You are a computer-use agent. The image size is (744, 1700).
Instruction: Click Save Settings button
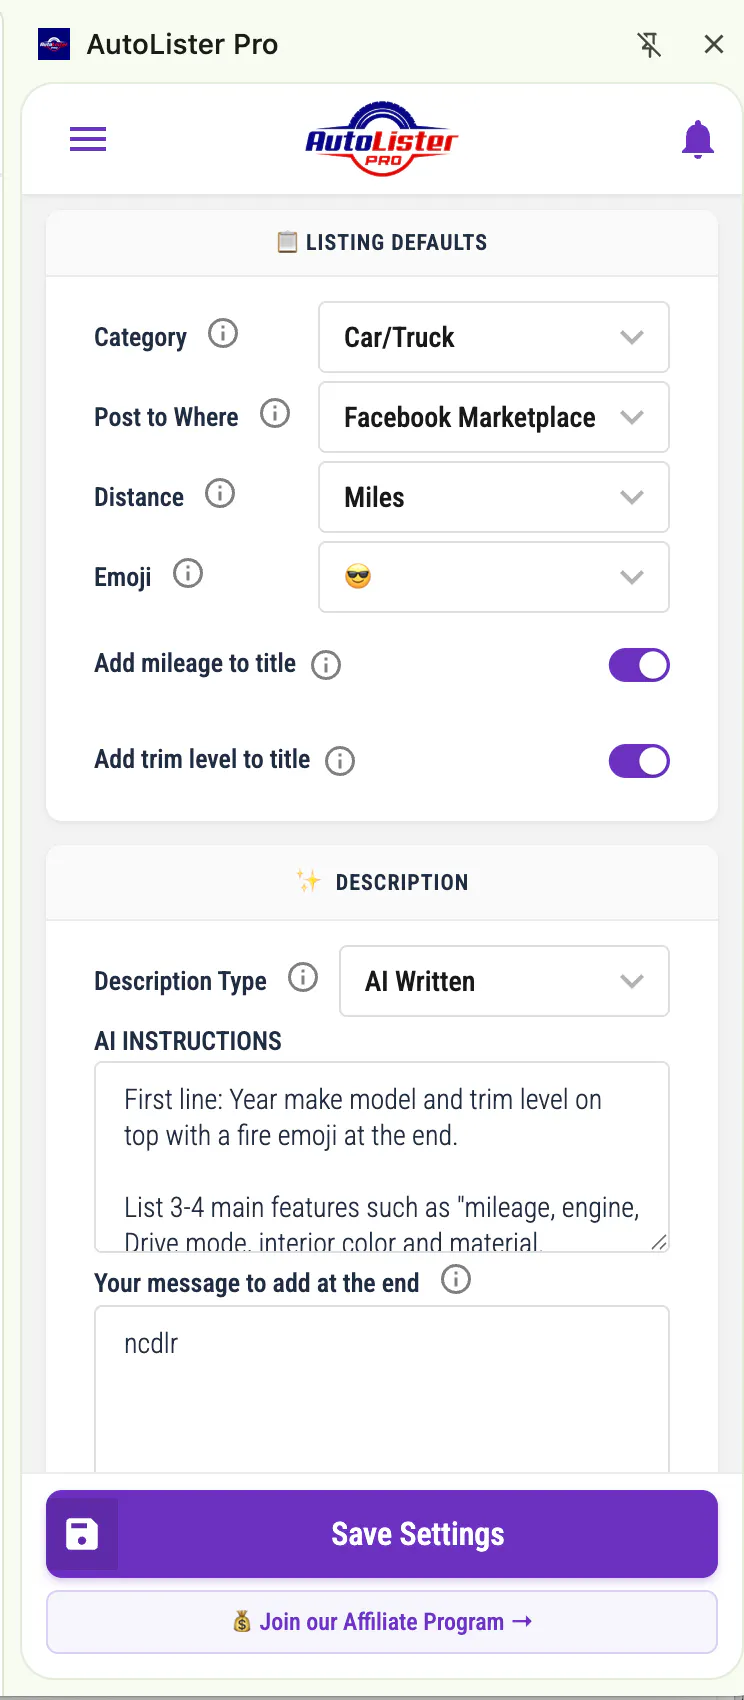(x=382, y=1534)
